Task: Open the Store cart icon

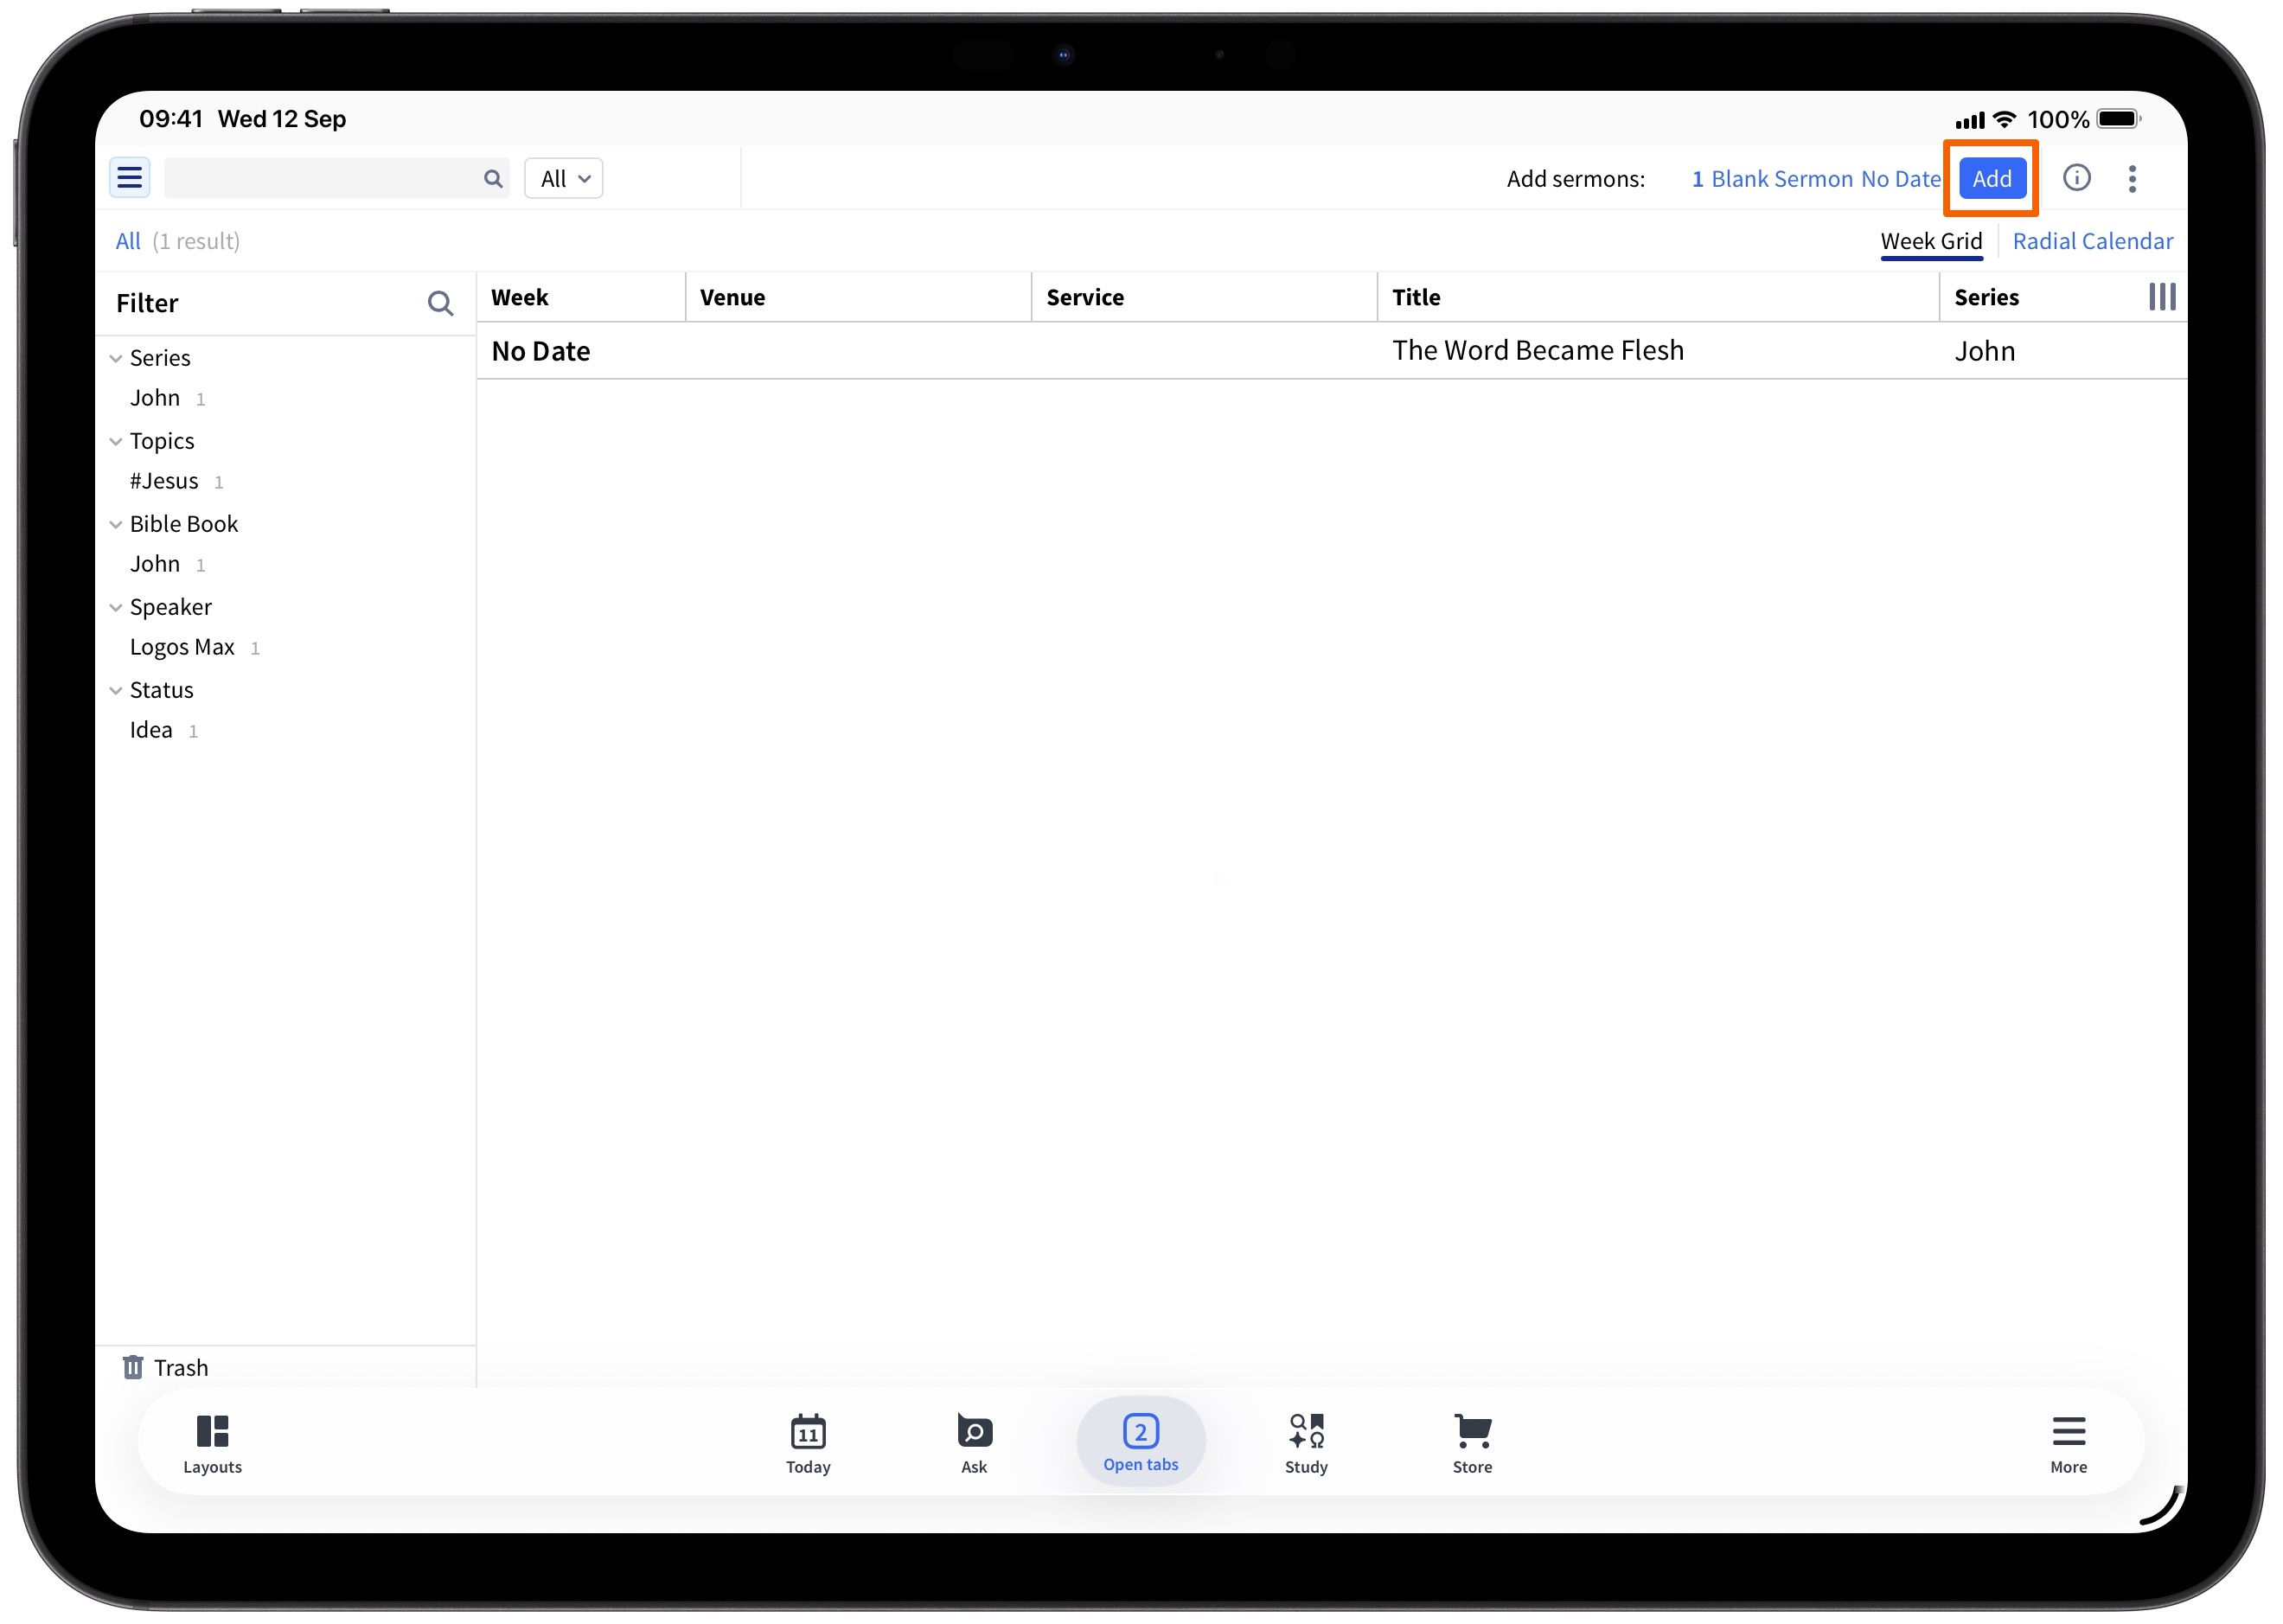Action: pyautogui.click(x=1472, y=1444)
